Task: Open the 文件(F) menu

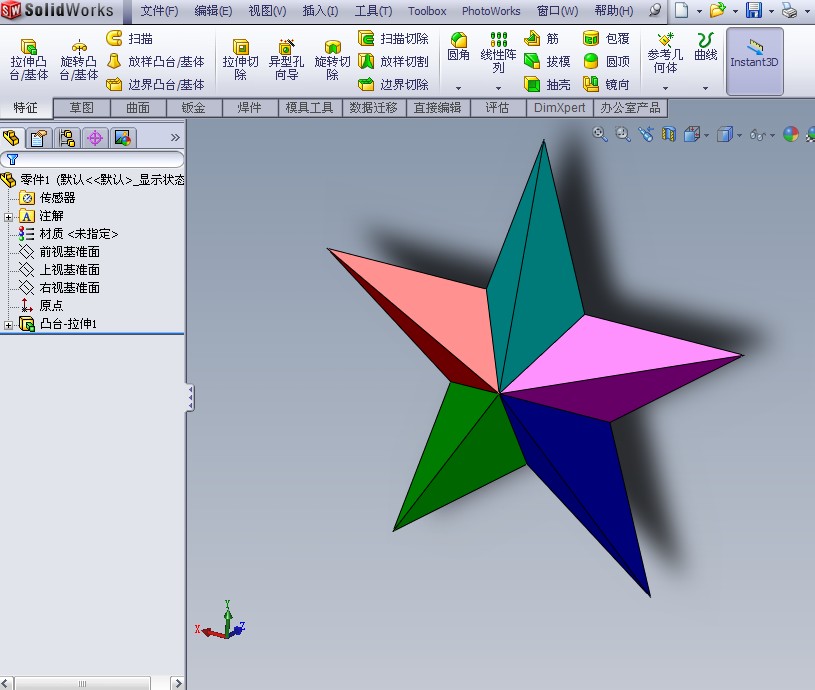Action: pos(159,11)
